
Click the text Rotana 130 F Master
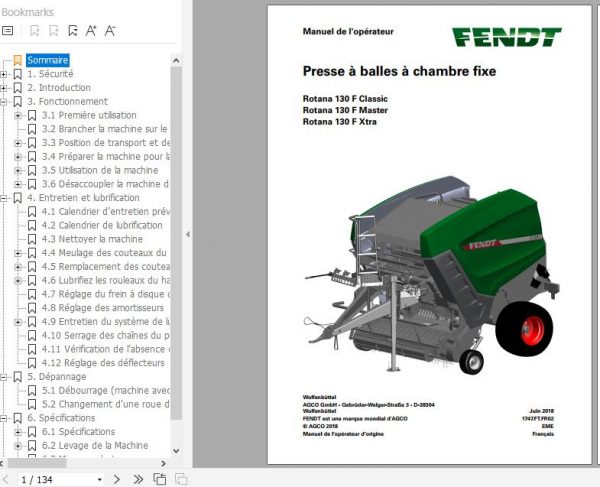[345, 110]
